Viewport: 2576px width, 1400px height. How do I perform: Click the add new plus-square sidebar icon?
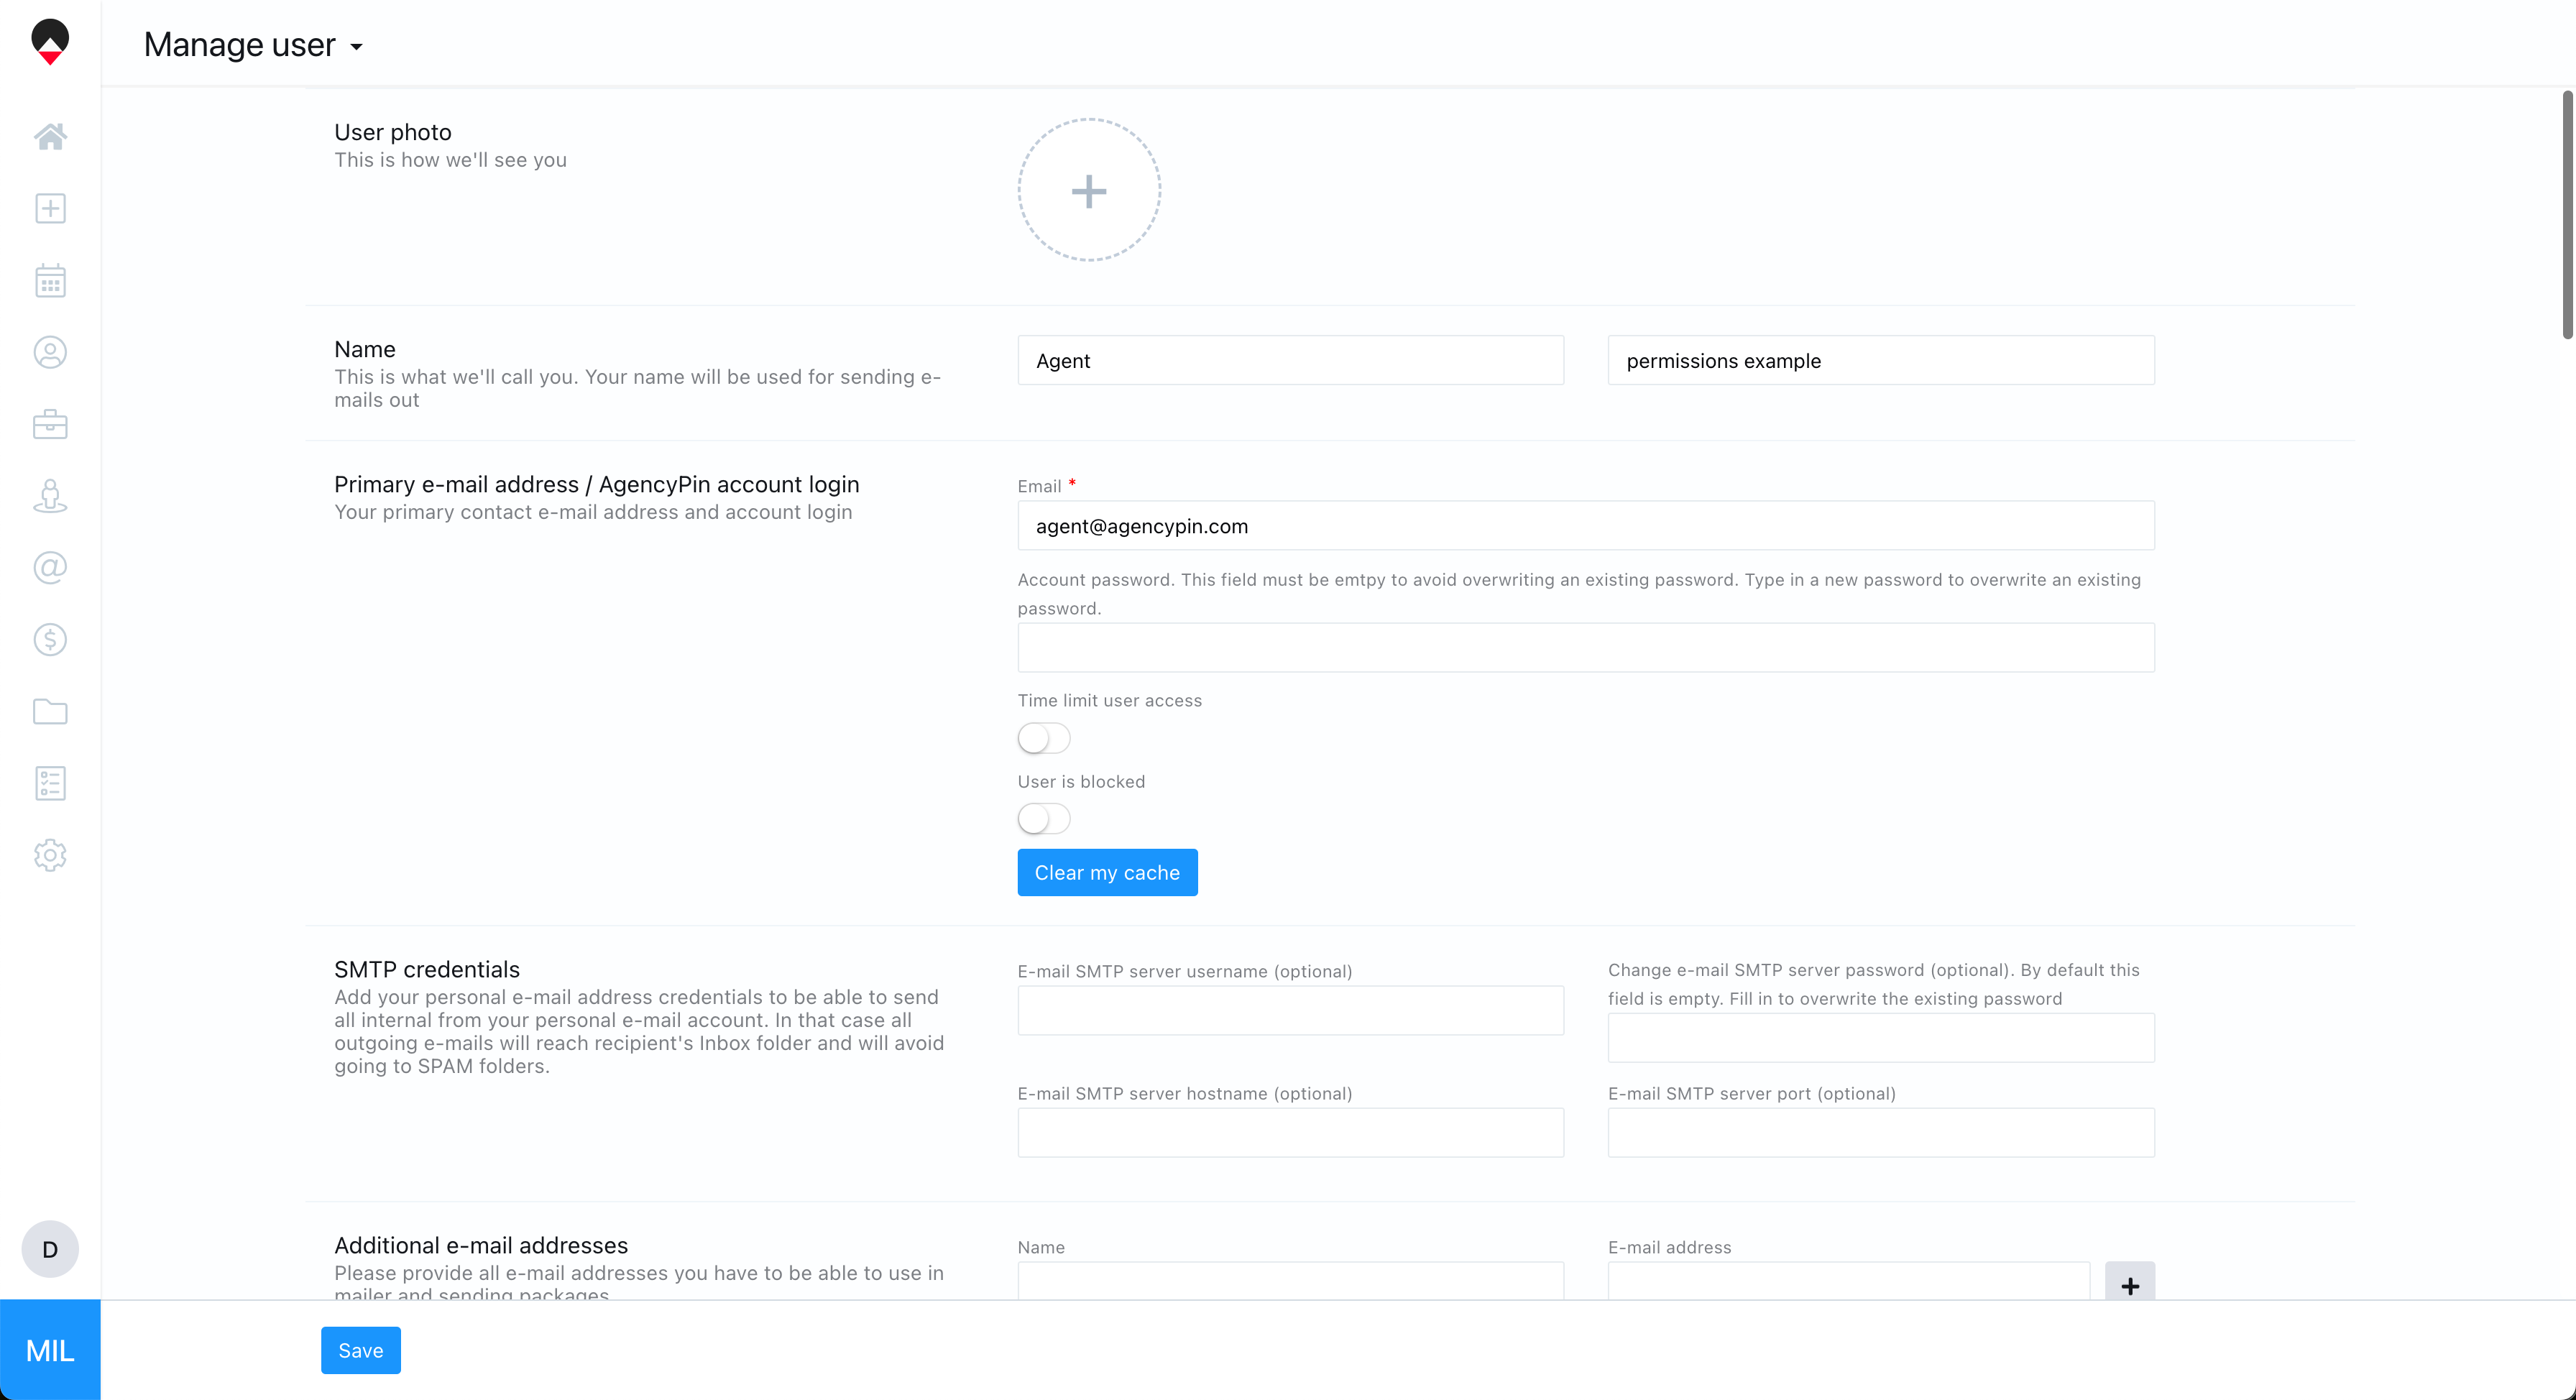(50, 208)
